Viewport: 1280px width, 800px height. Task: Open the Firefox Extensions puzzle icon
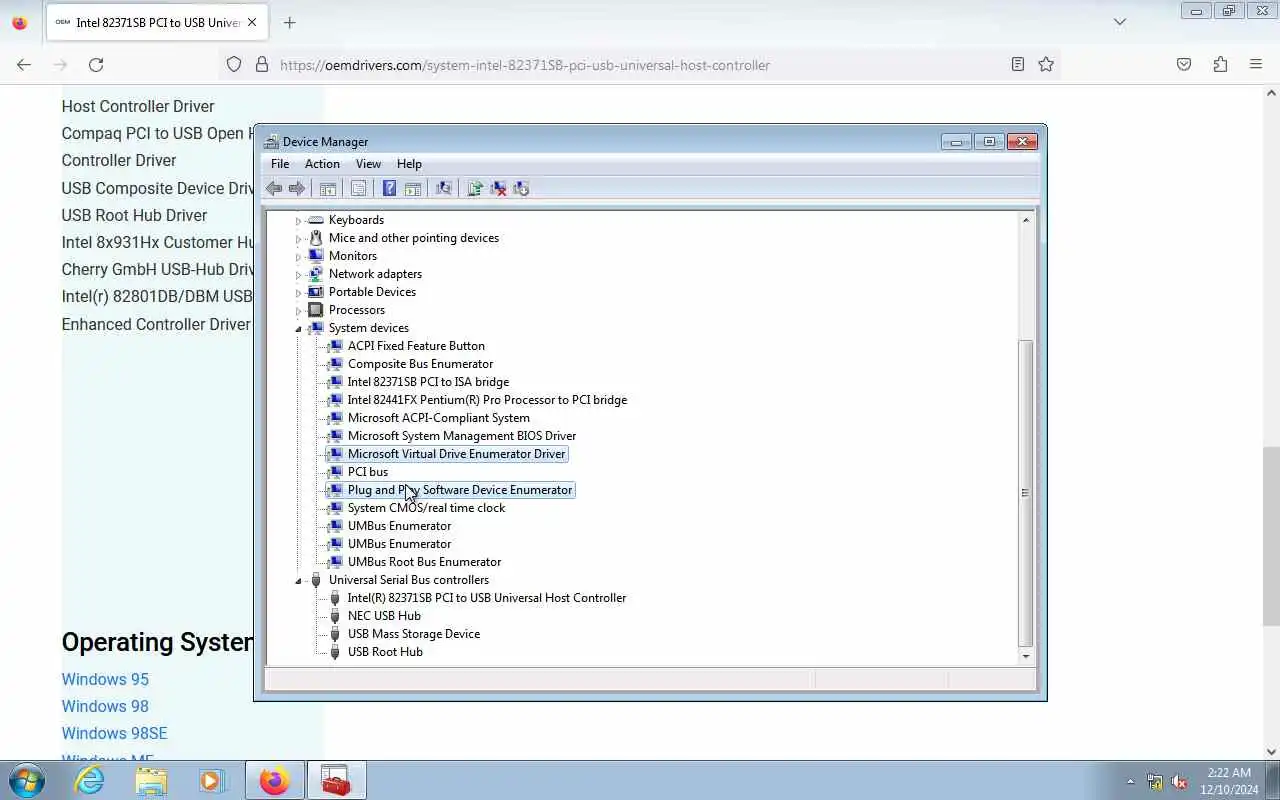click(x=1220, y=64)
